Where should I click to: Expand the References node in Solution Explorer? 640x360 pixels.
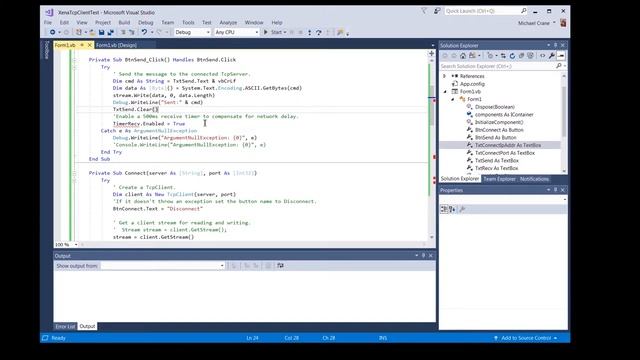click(x=445, y=76)
